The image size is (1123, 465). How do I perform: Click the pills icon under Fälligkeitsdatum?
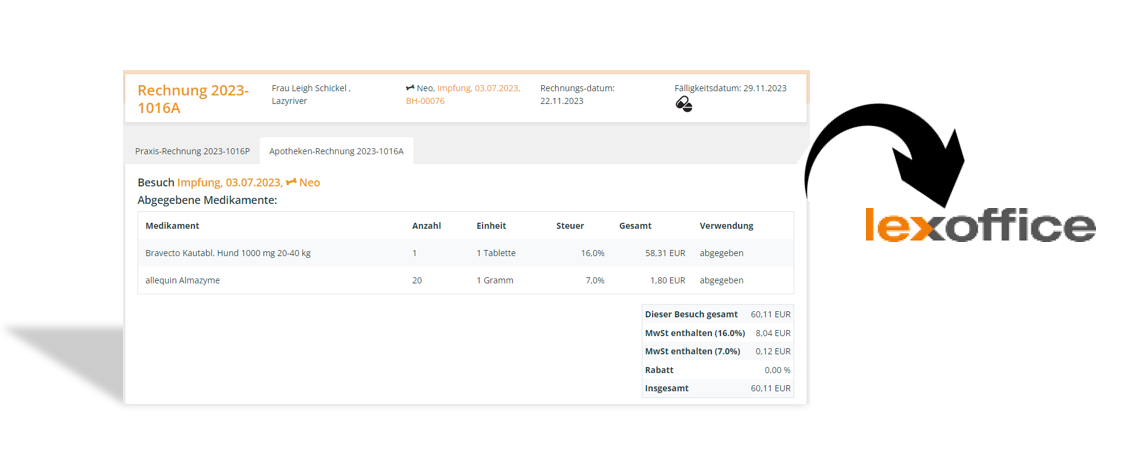pyautogui.click(x=684, y=105)
